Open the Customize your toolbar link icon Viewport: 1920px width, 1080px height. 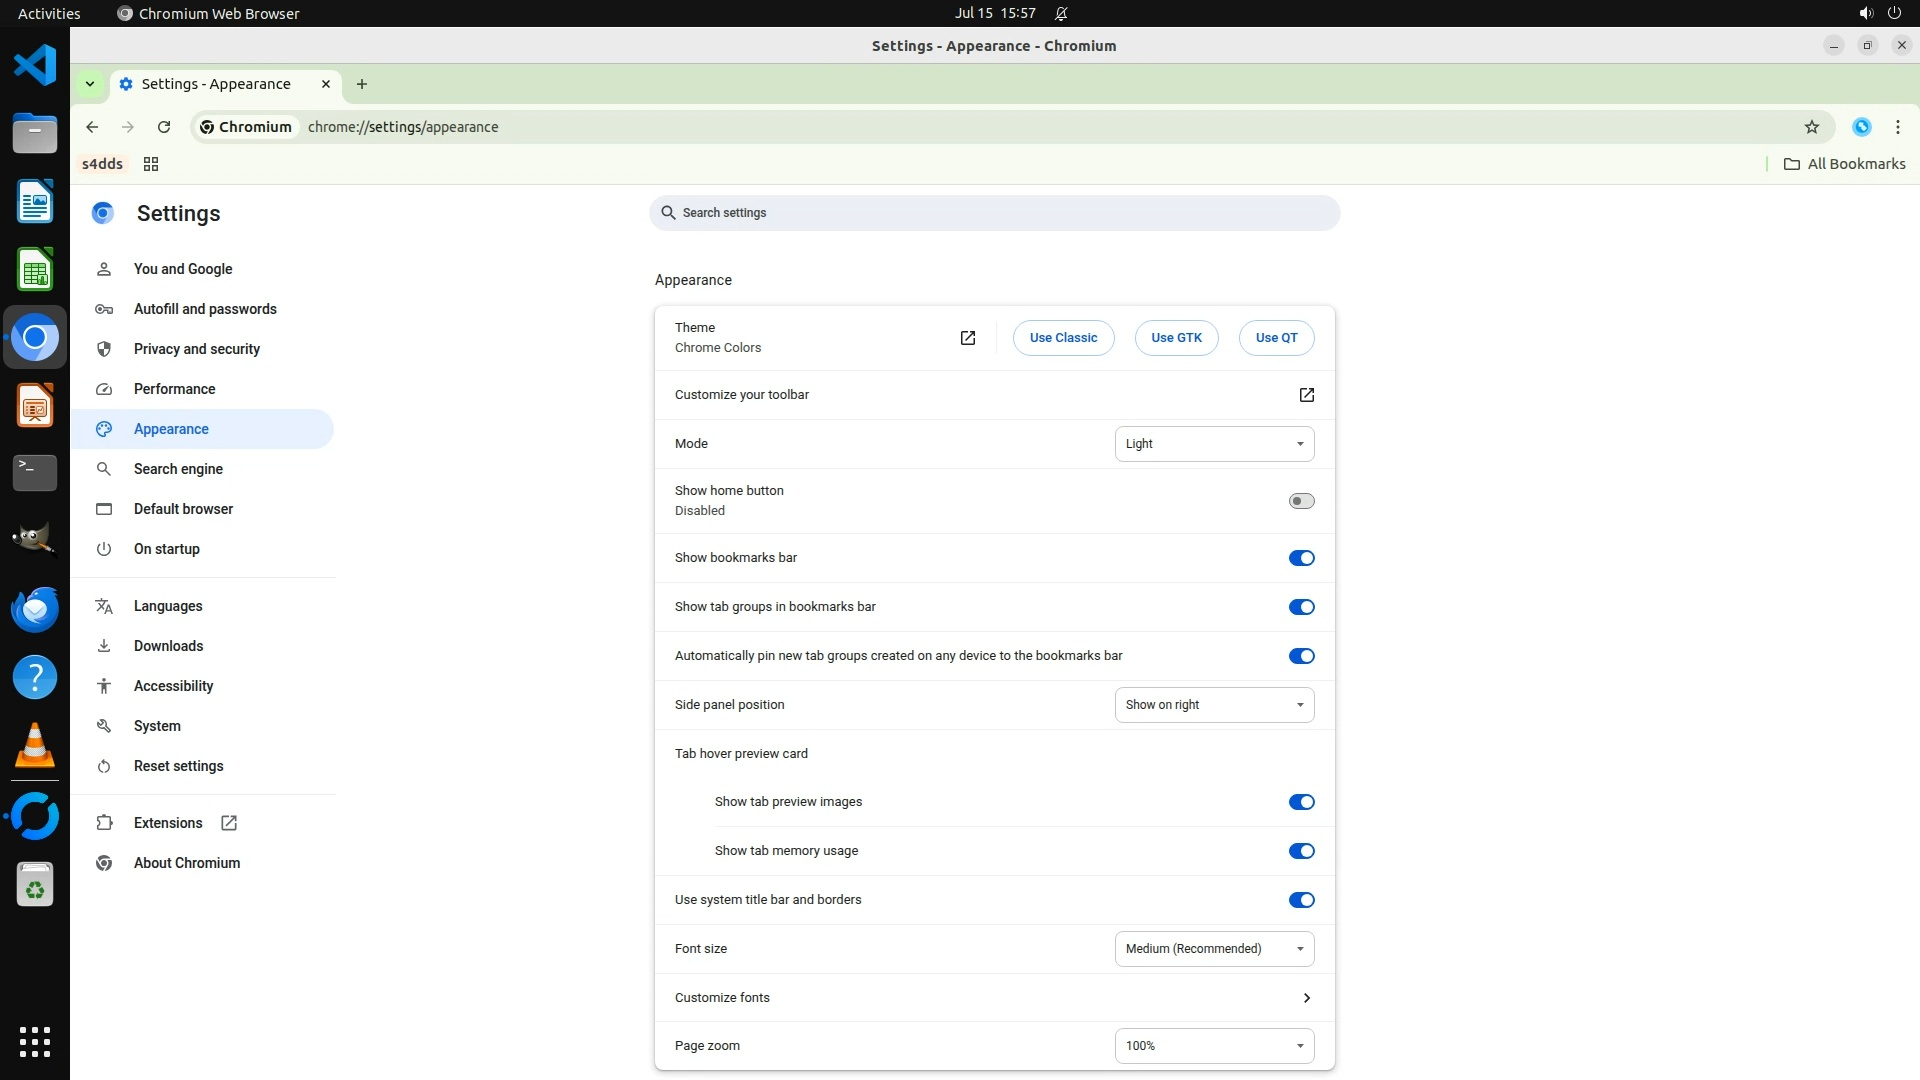click(x=1306, y=395)
